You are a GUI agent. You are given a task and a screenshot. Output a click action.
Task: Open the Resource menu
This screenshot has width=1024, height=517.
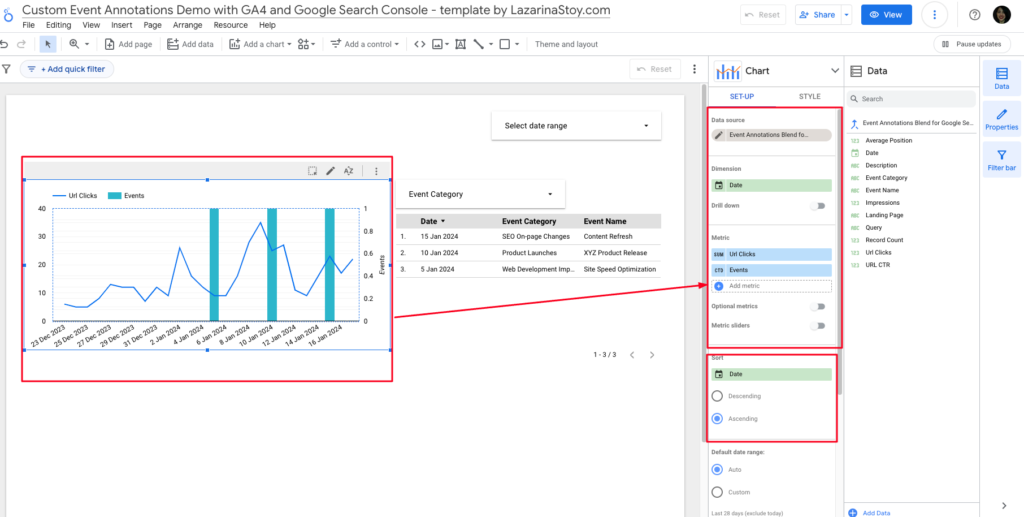click(231, 25)
